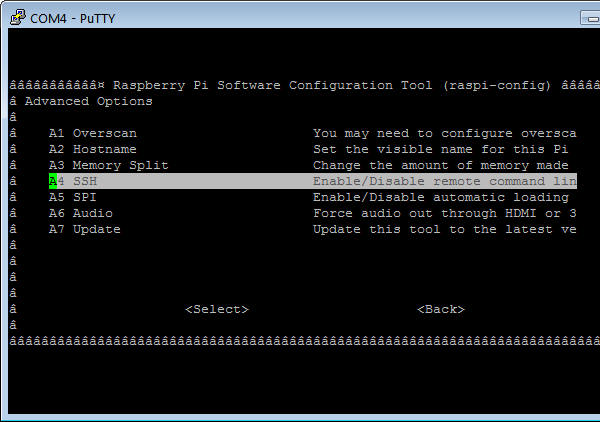The height and width of the screenshot is (422, 600).
Task: Click 'Change the amount of memory made' description
Action: click(x=440, y=165)
